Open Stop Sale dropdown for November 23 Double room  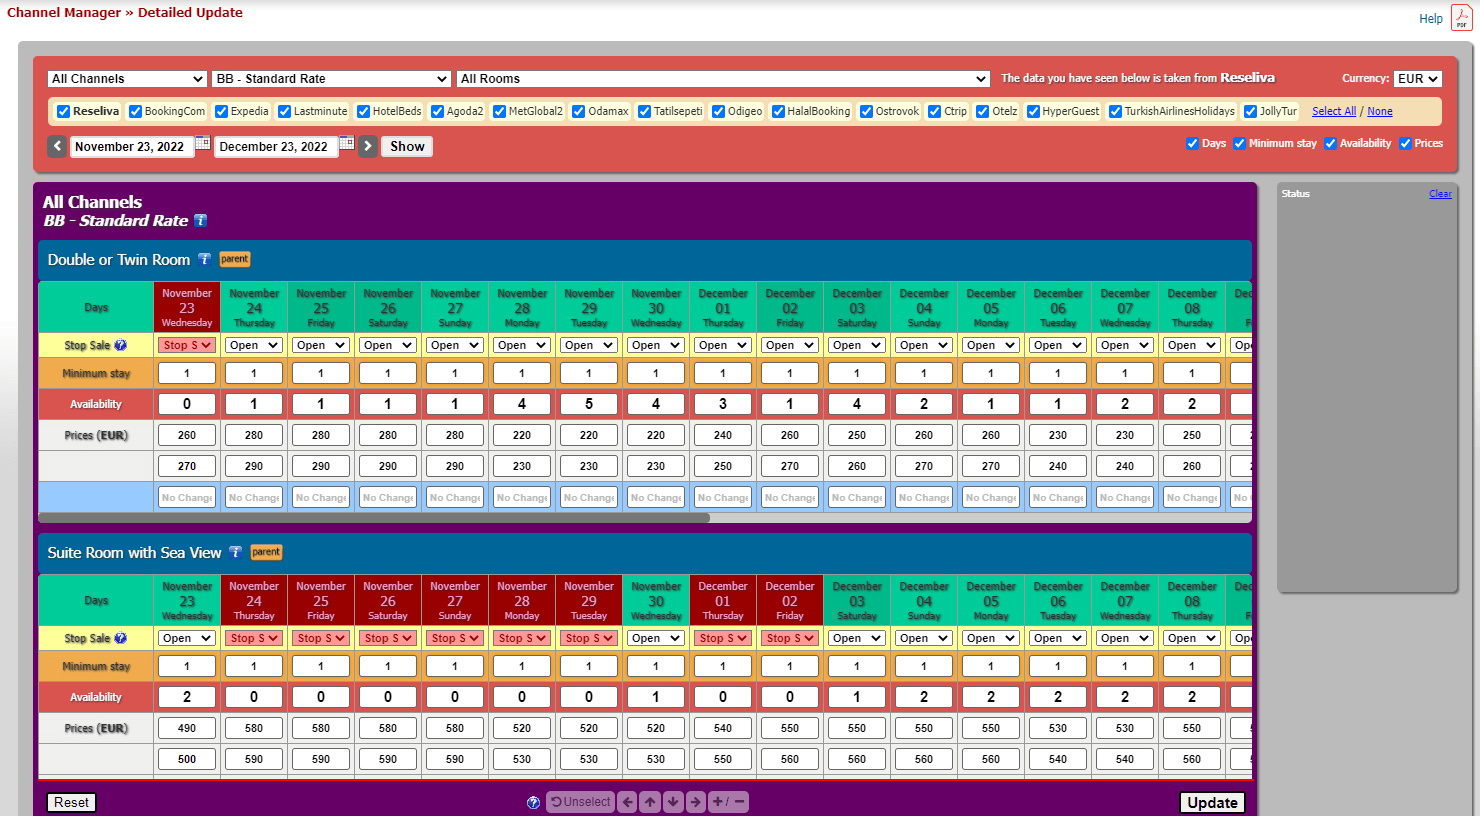pyautogui.click(x=187, y=345)
